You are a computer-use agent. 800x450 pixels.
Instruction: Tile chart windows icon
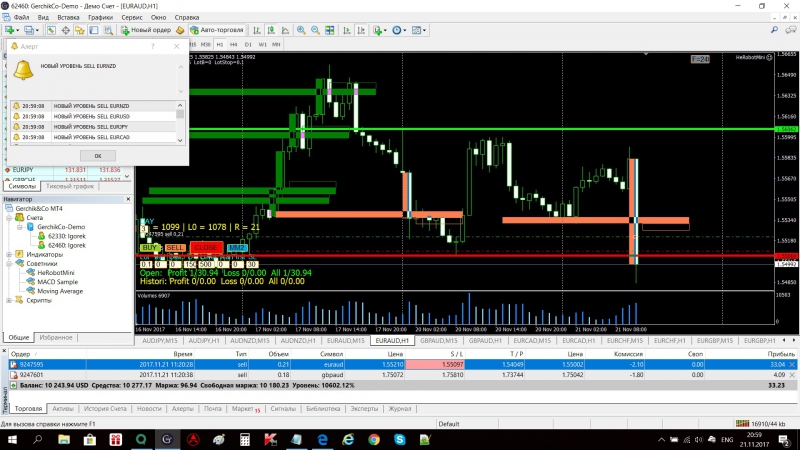330,31
